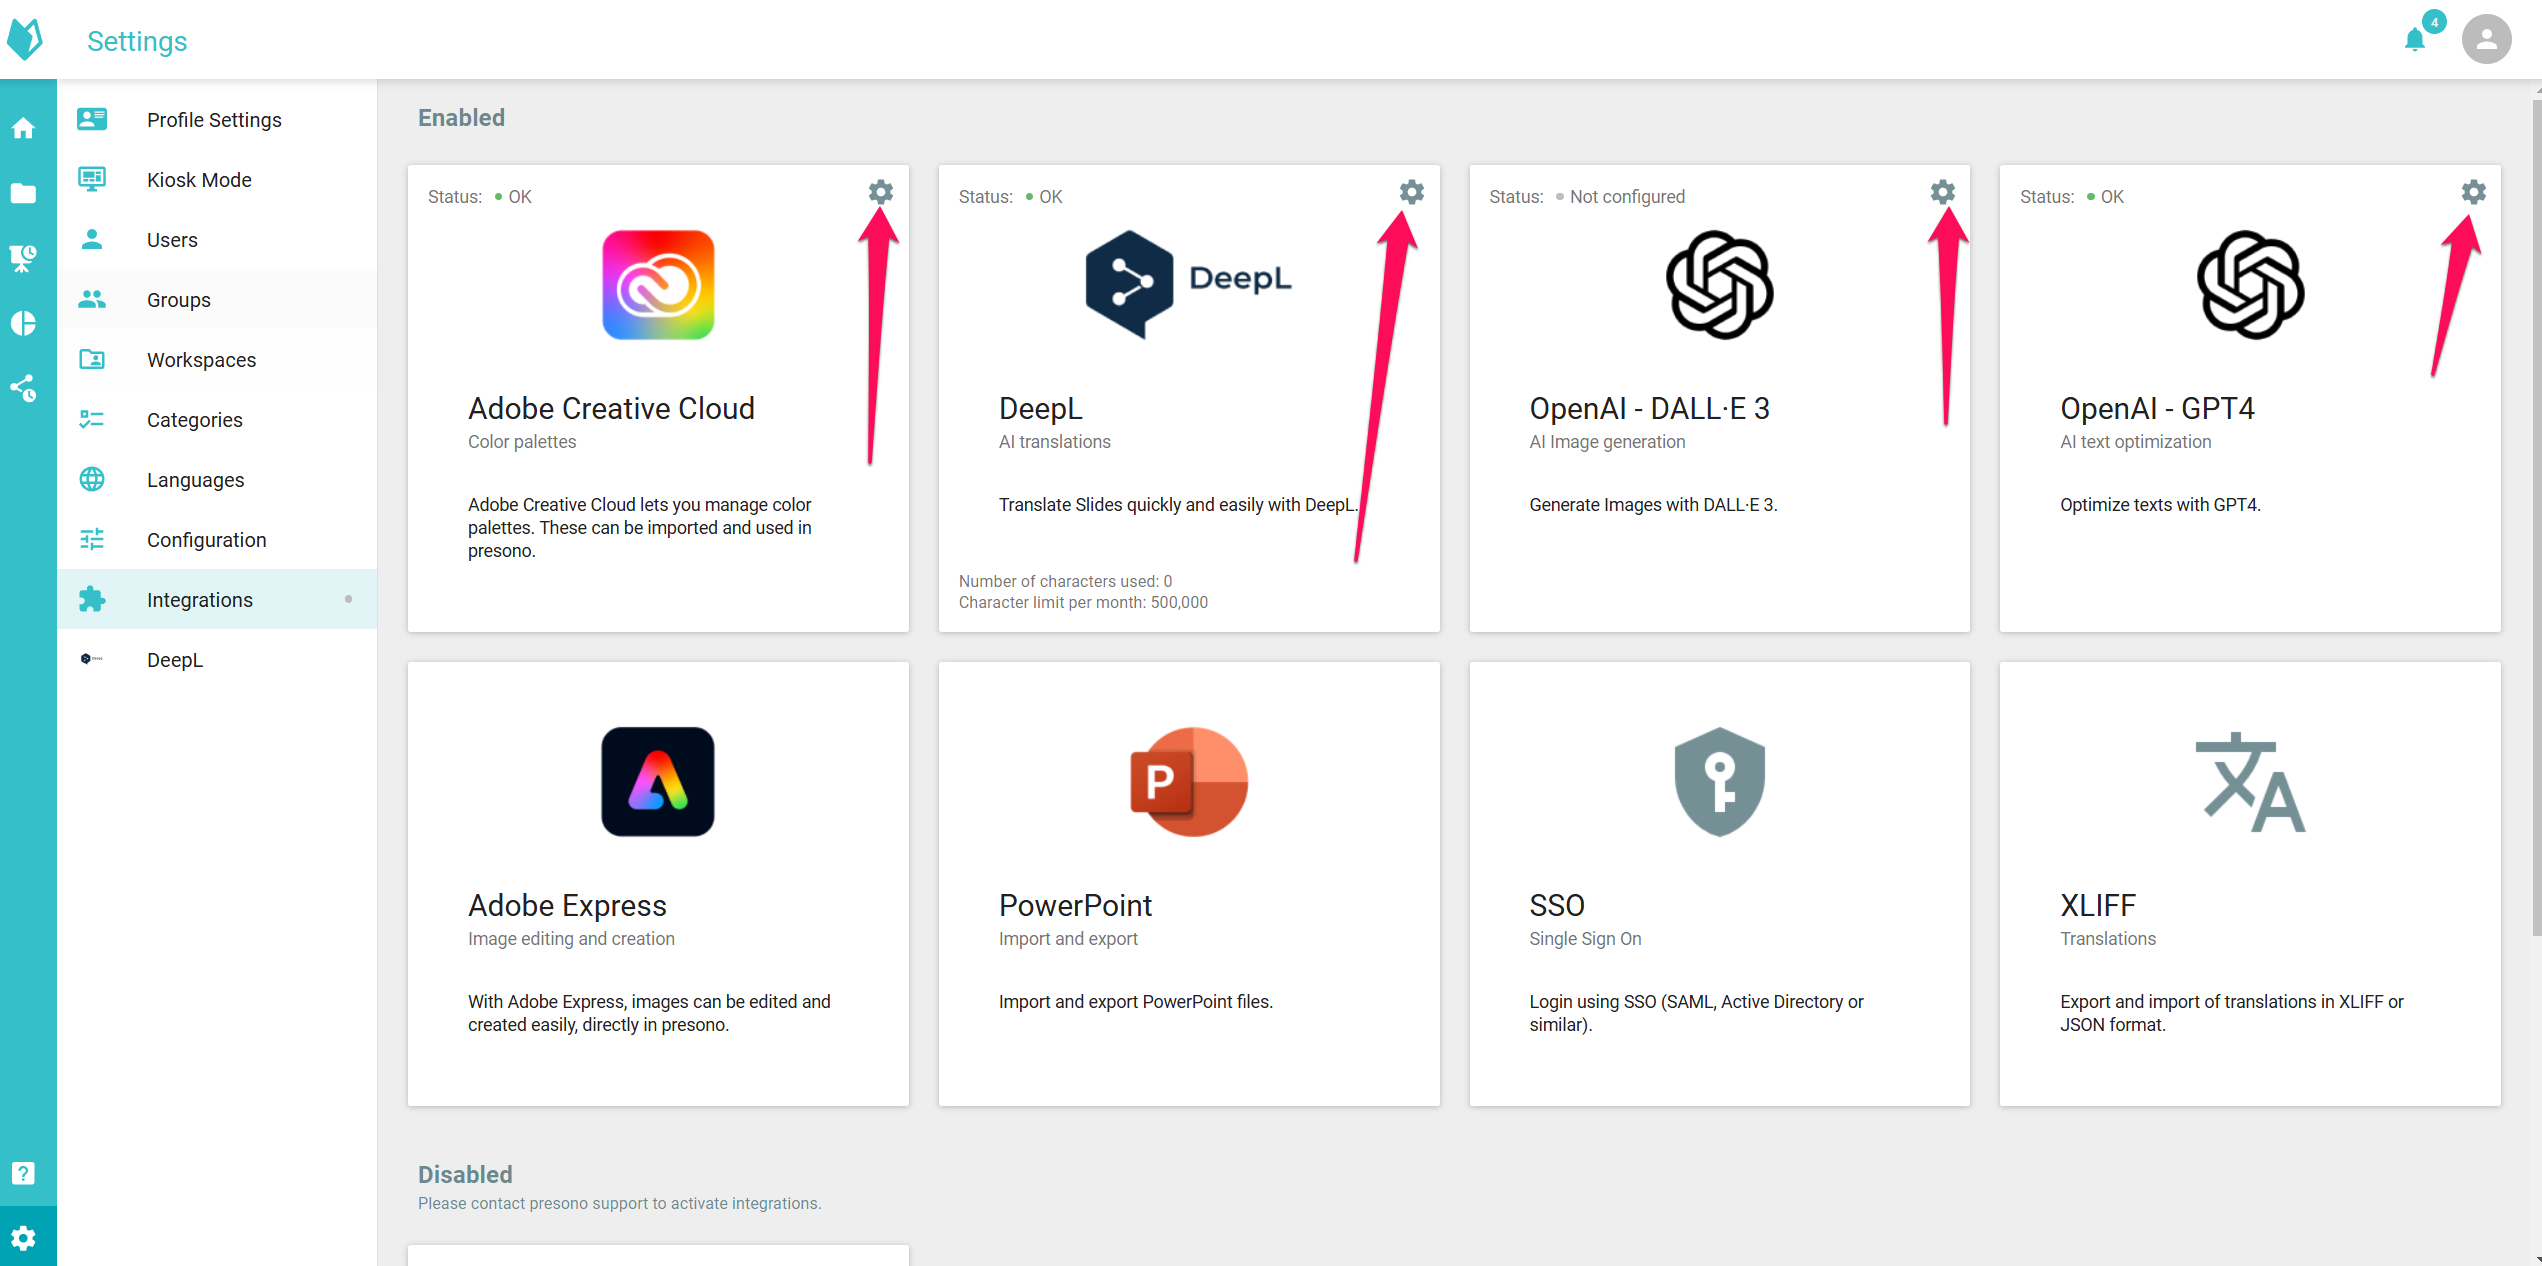Click the Kiosk Mode monitor icon
Viewport: 2542px width, 1266px height.
pyautogui.click(x=92, y=179)
